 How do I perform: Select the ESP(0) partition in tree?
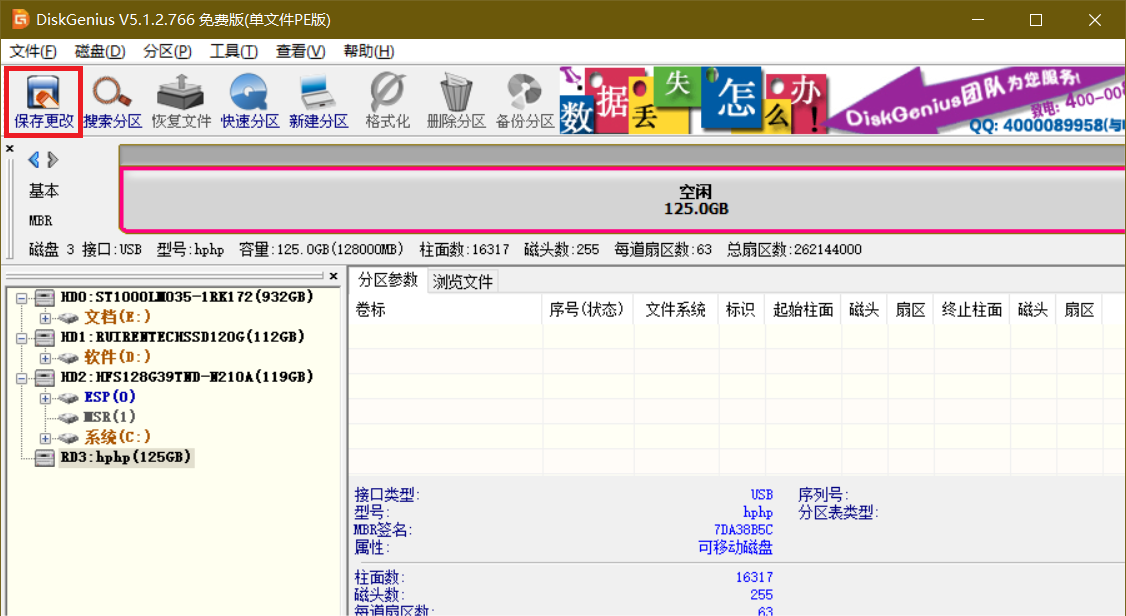109,397
